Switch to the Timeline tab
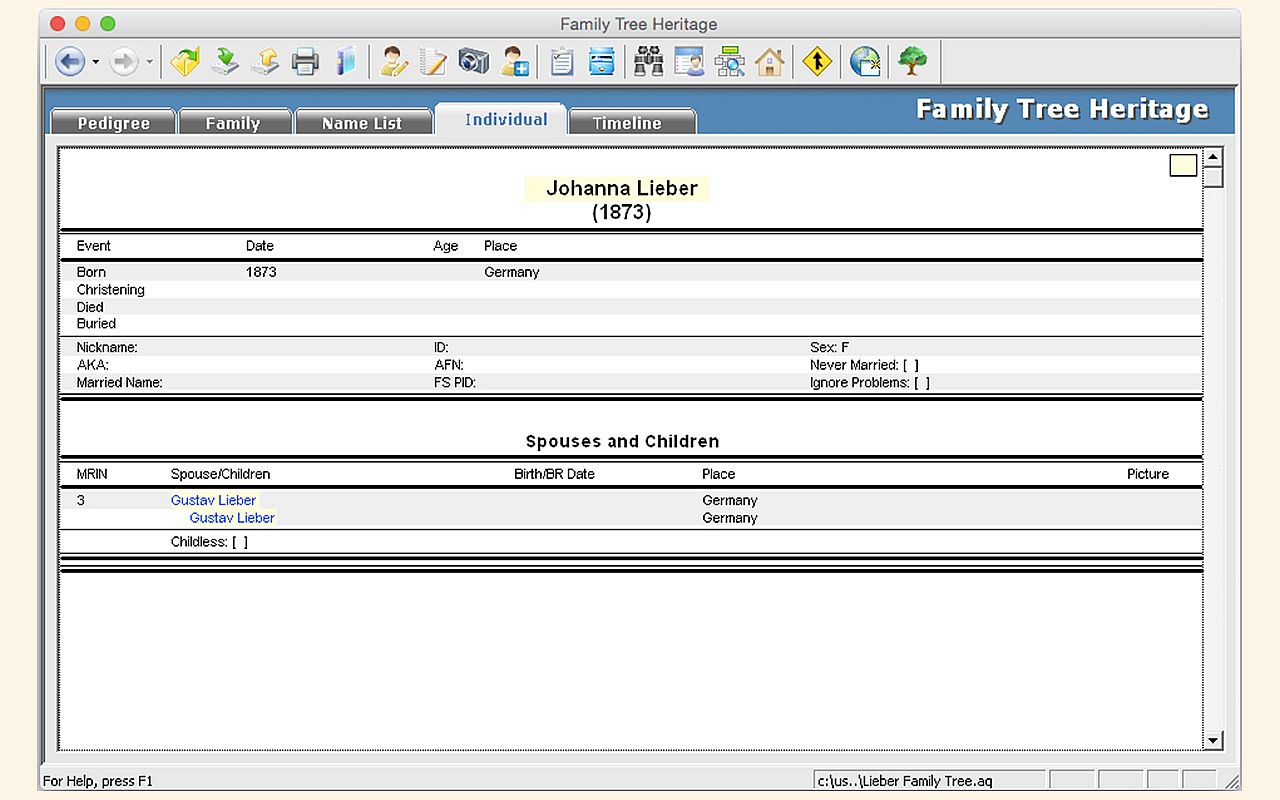This screenshot has height=800, width=1280. click(627, 123)
